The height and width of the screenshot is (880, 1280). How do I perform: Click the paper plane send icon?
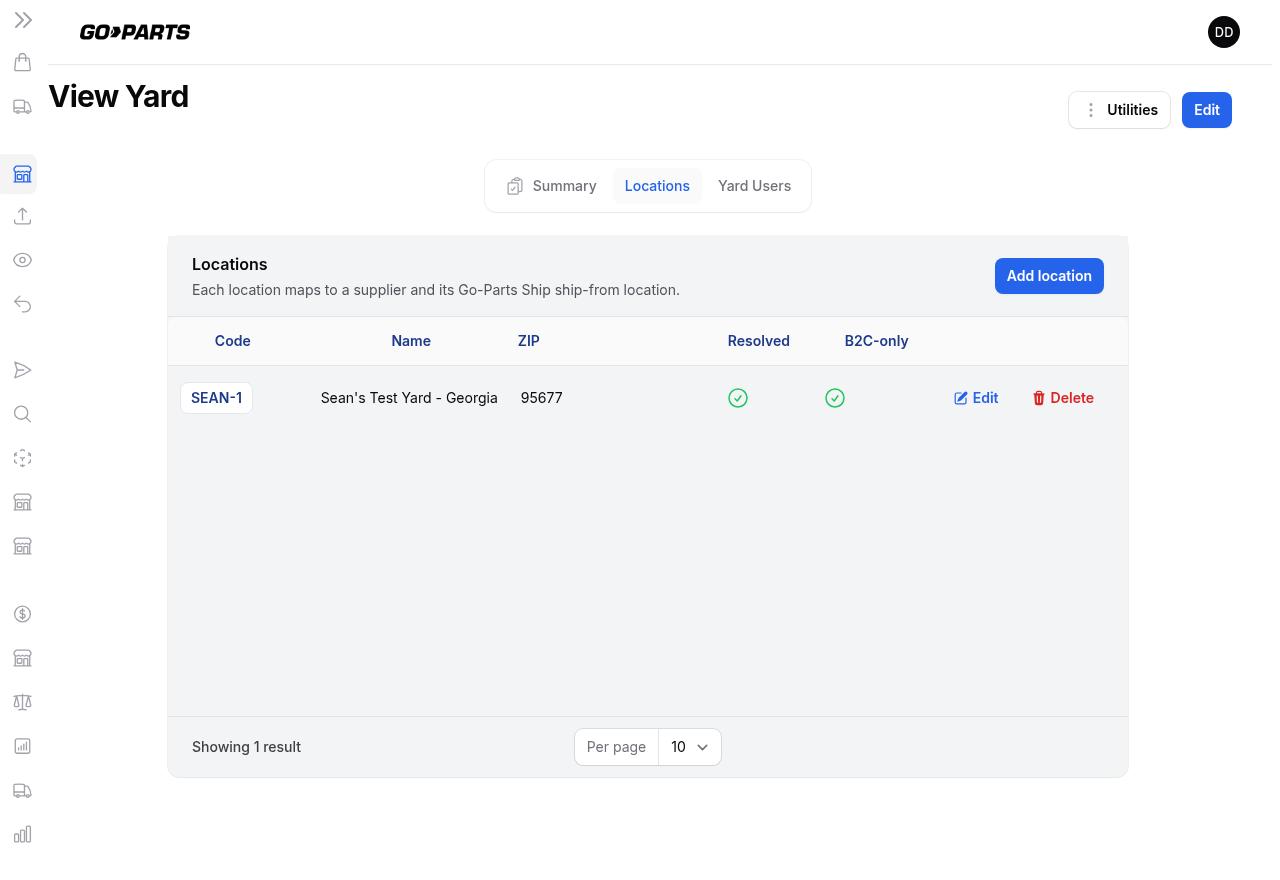tap(23, 370)
